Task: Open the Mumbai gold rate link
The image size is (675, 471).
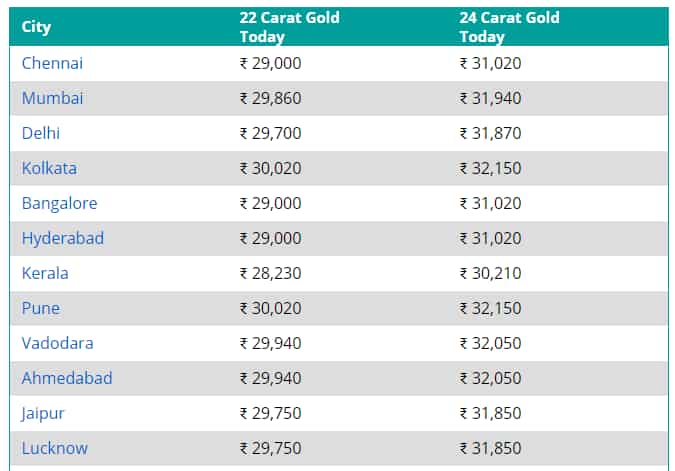Action: (x=52, y=98)
